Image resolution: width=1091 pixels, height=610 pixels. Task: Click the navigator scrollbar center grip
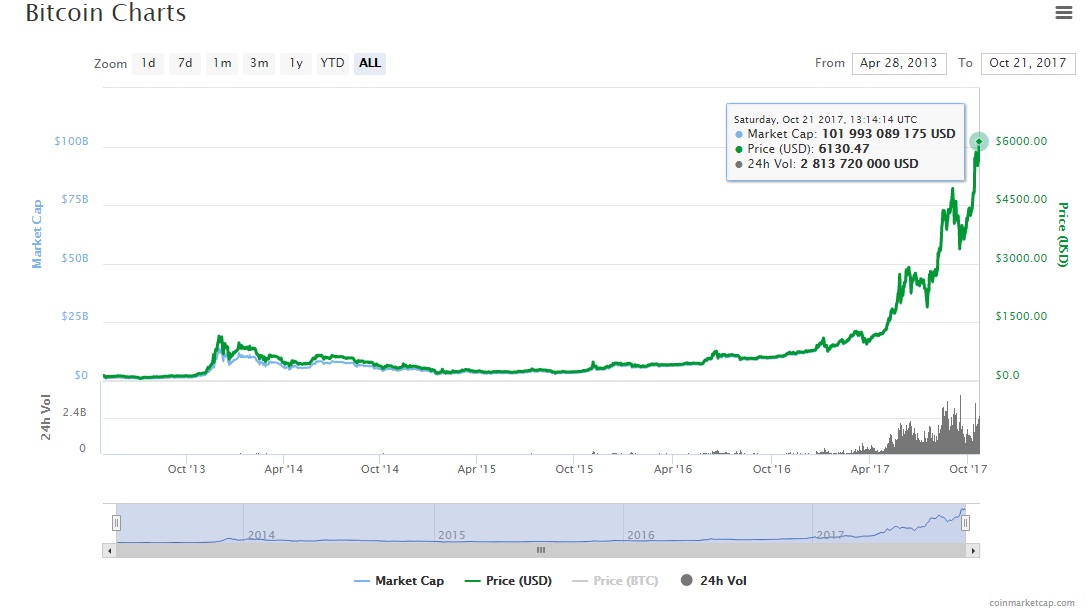click(x=541, y=550)
